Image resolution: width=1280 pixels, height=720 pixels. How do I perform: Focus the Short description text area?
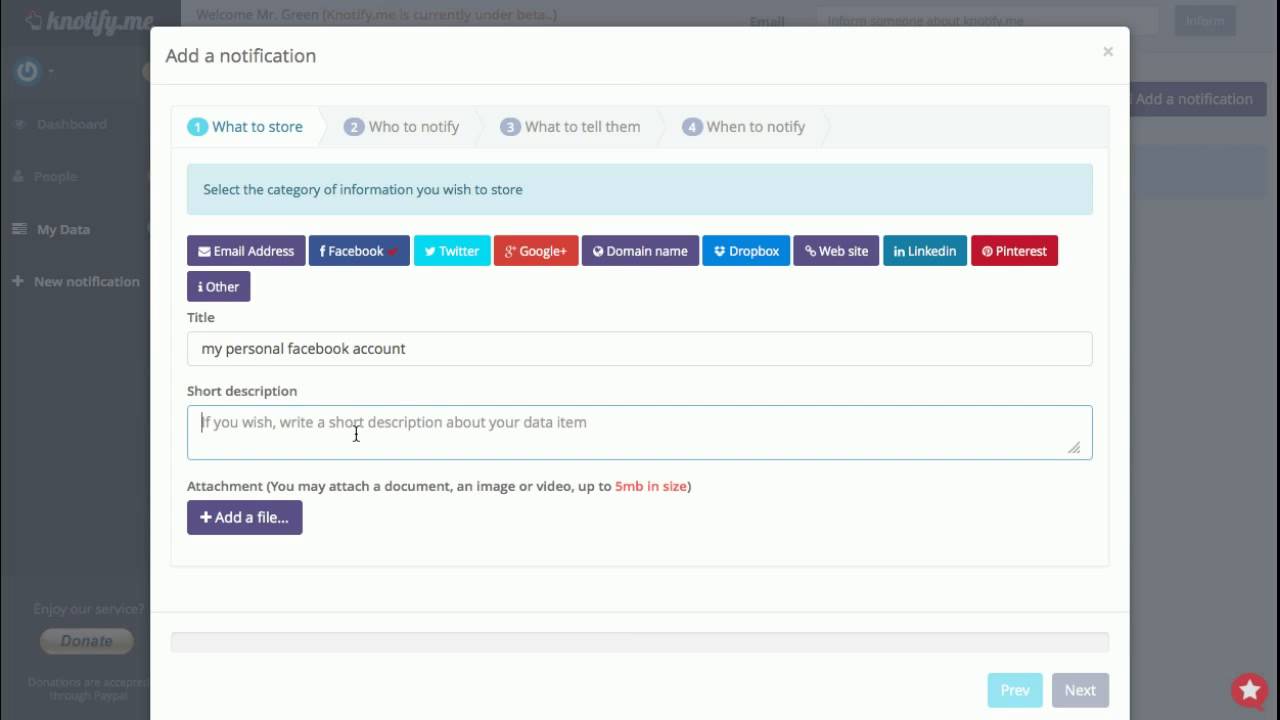click(x=640, y=432)
